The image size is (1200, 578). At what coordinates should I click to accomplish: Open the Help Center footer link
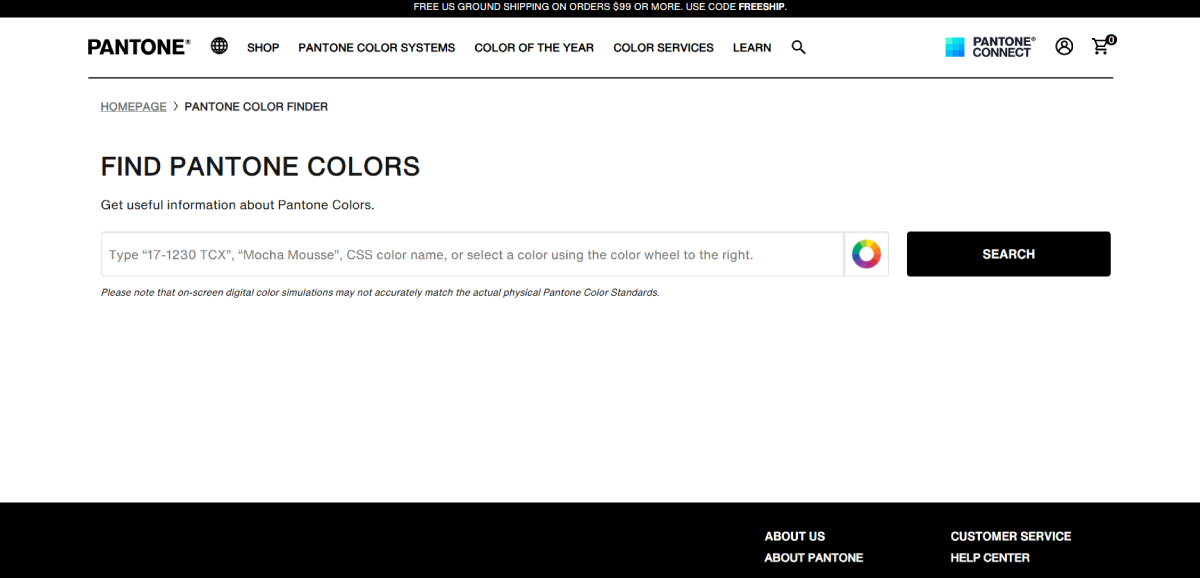coord(990,558)
